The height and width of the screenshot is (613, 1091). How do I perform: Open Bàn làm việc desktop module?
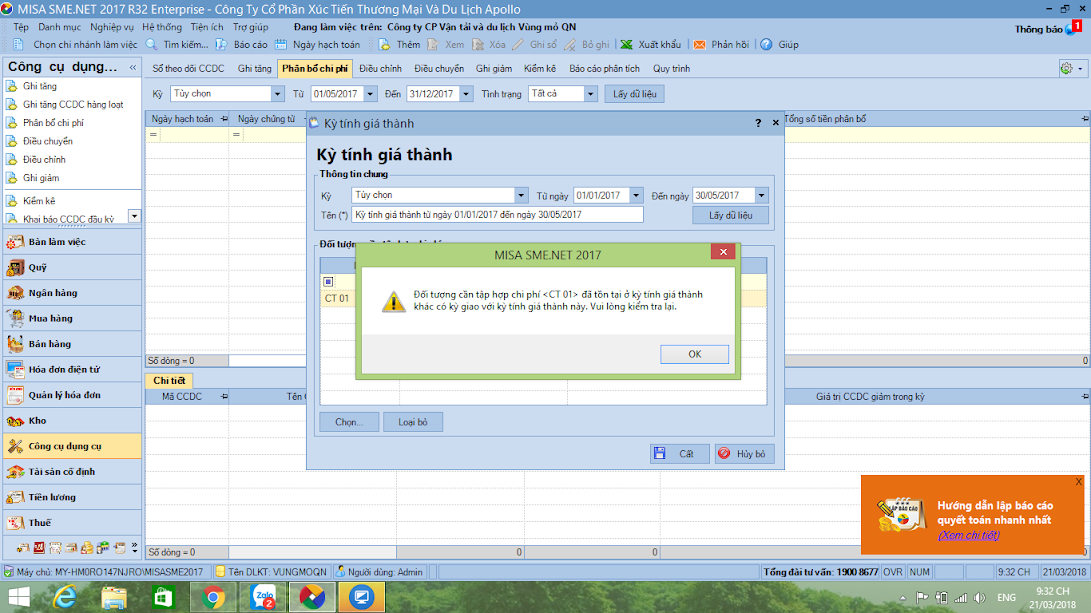(72, 242)
